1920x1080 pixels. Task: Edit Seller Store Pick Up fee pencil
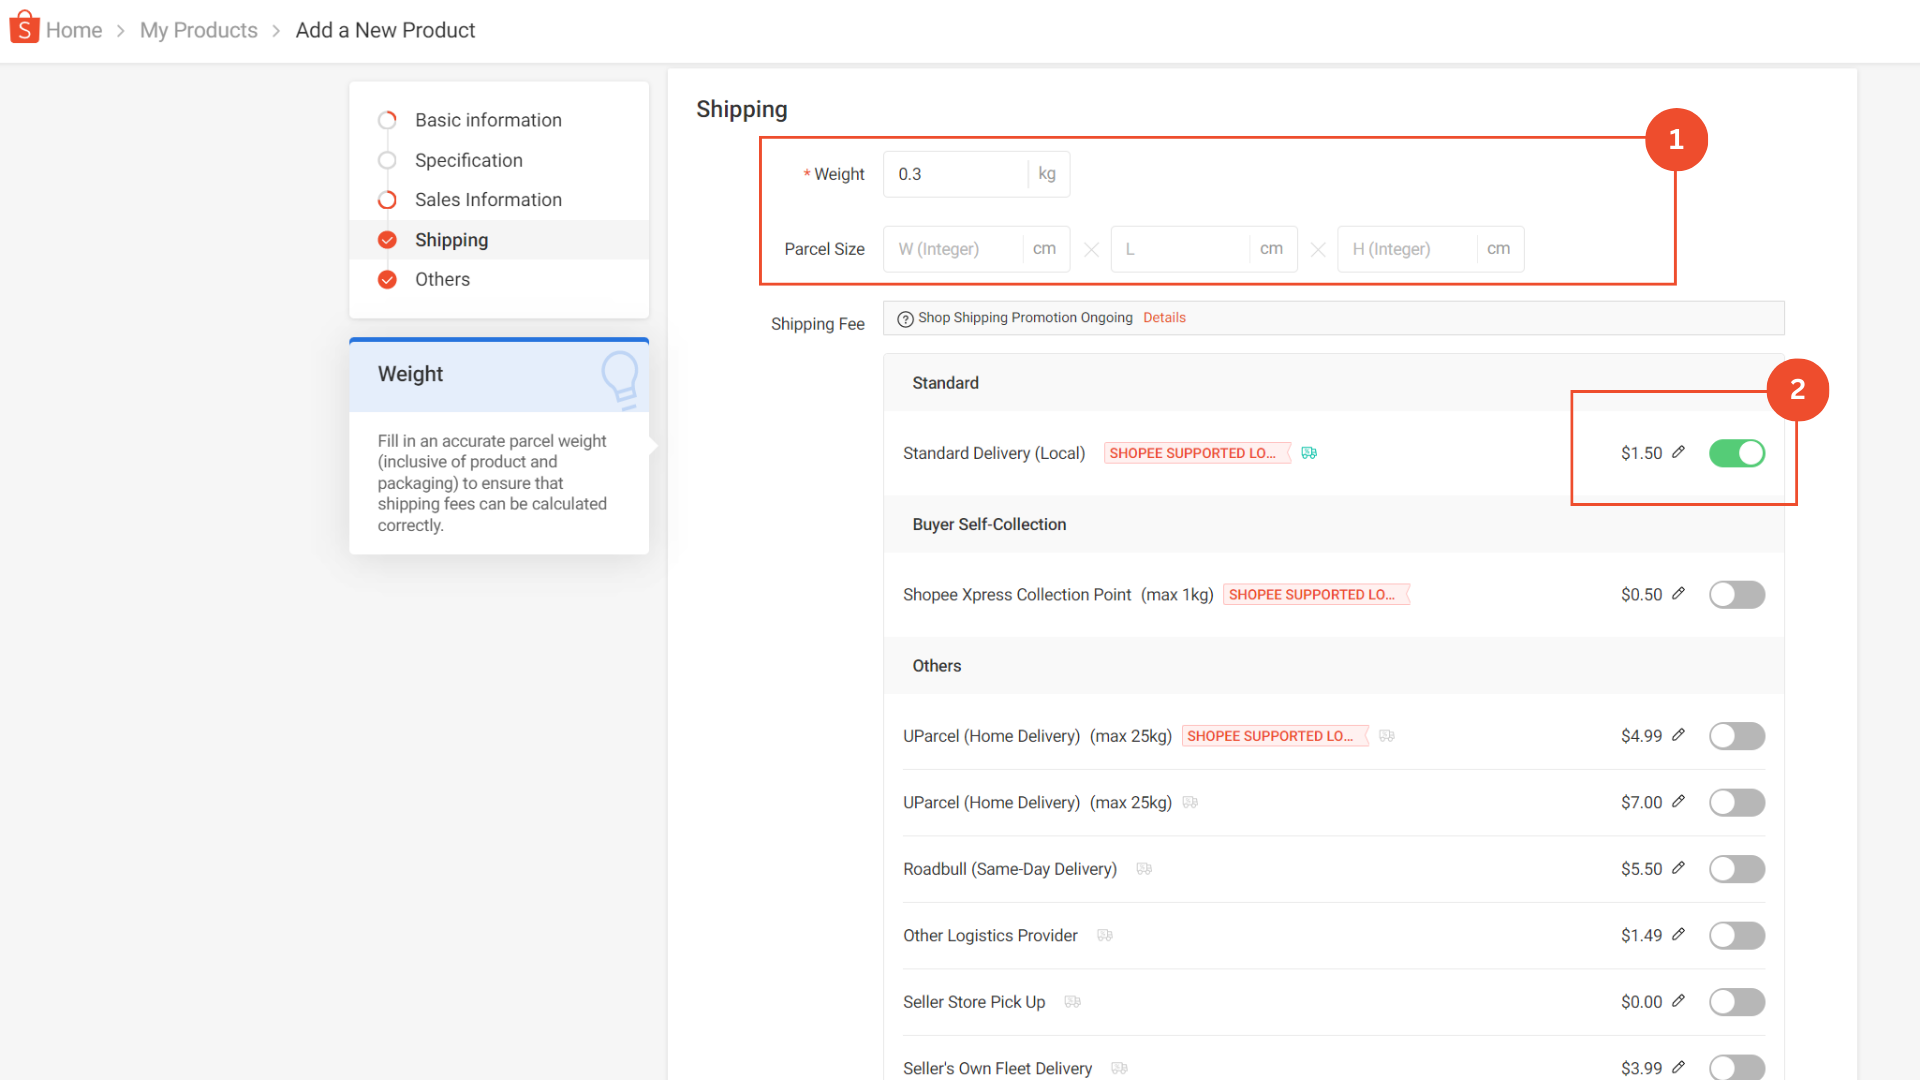[x=1678, y=1001]
